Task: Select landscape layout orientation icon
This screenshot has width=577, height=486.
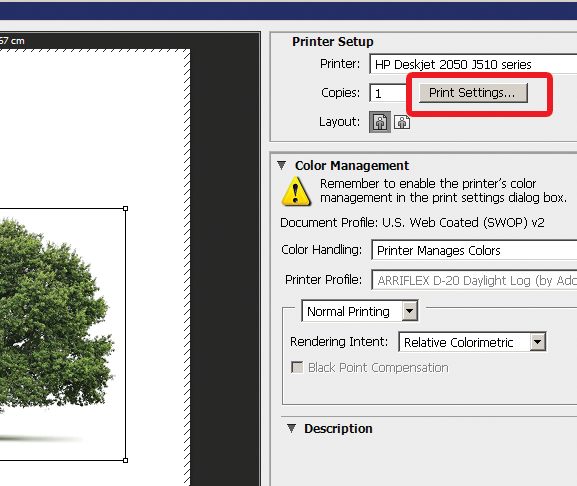Action: (402, 122)
